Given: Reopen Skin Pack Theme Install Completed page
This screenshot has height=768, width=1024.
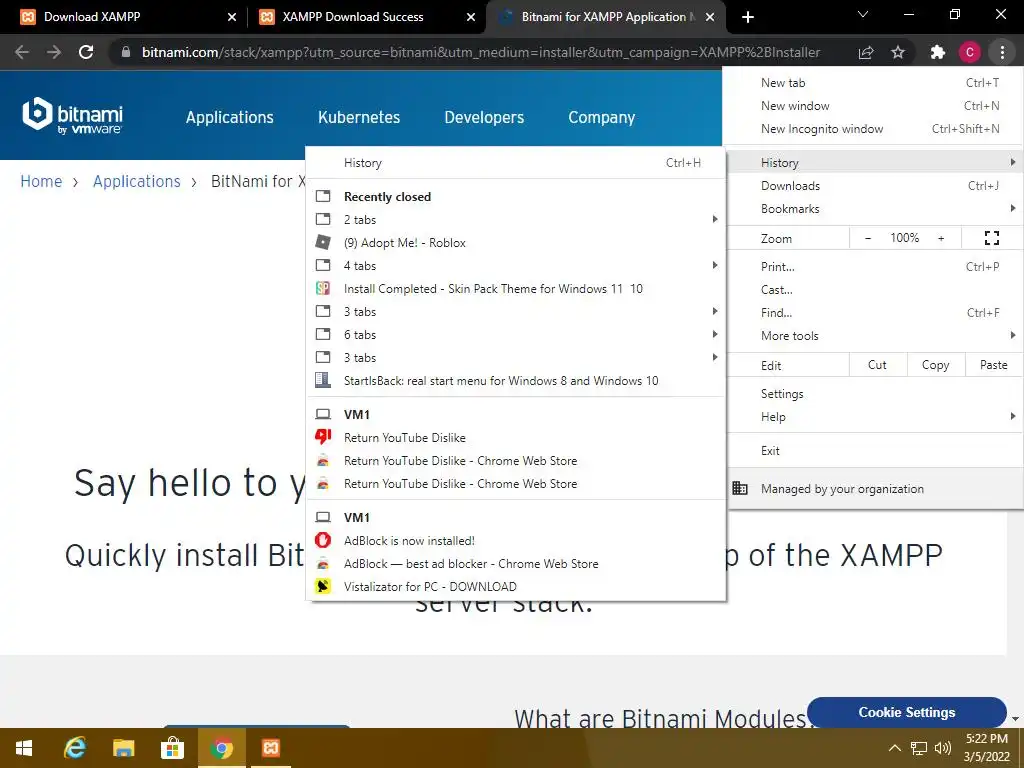Looking at the screenshot, I should pyautogui.click(x=516, y=289).
